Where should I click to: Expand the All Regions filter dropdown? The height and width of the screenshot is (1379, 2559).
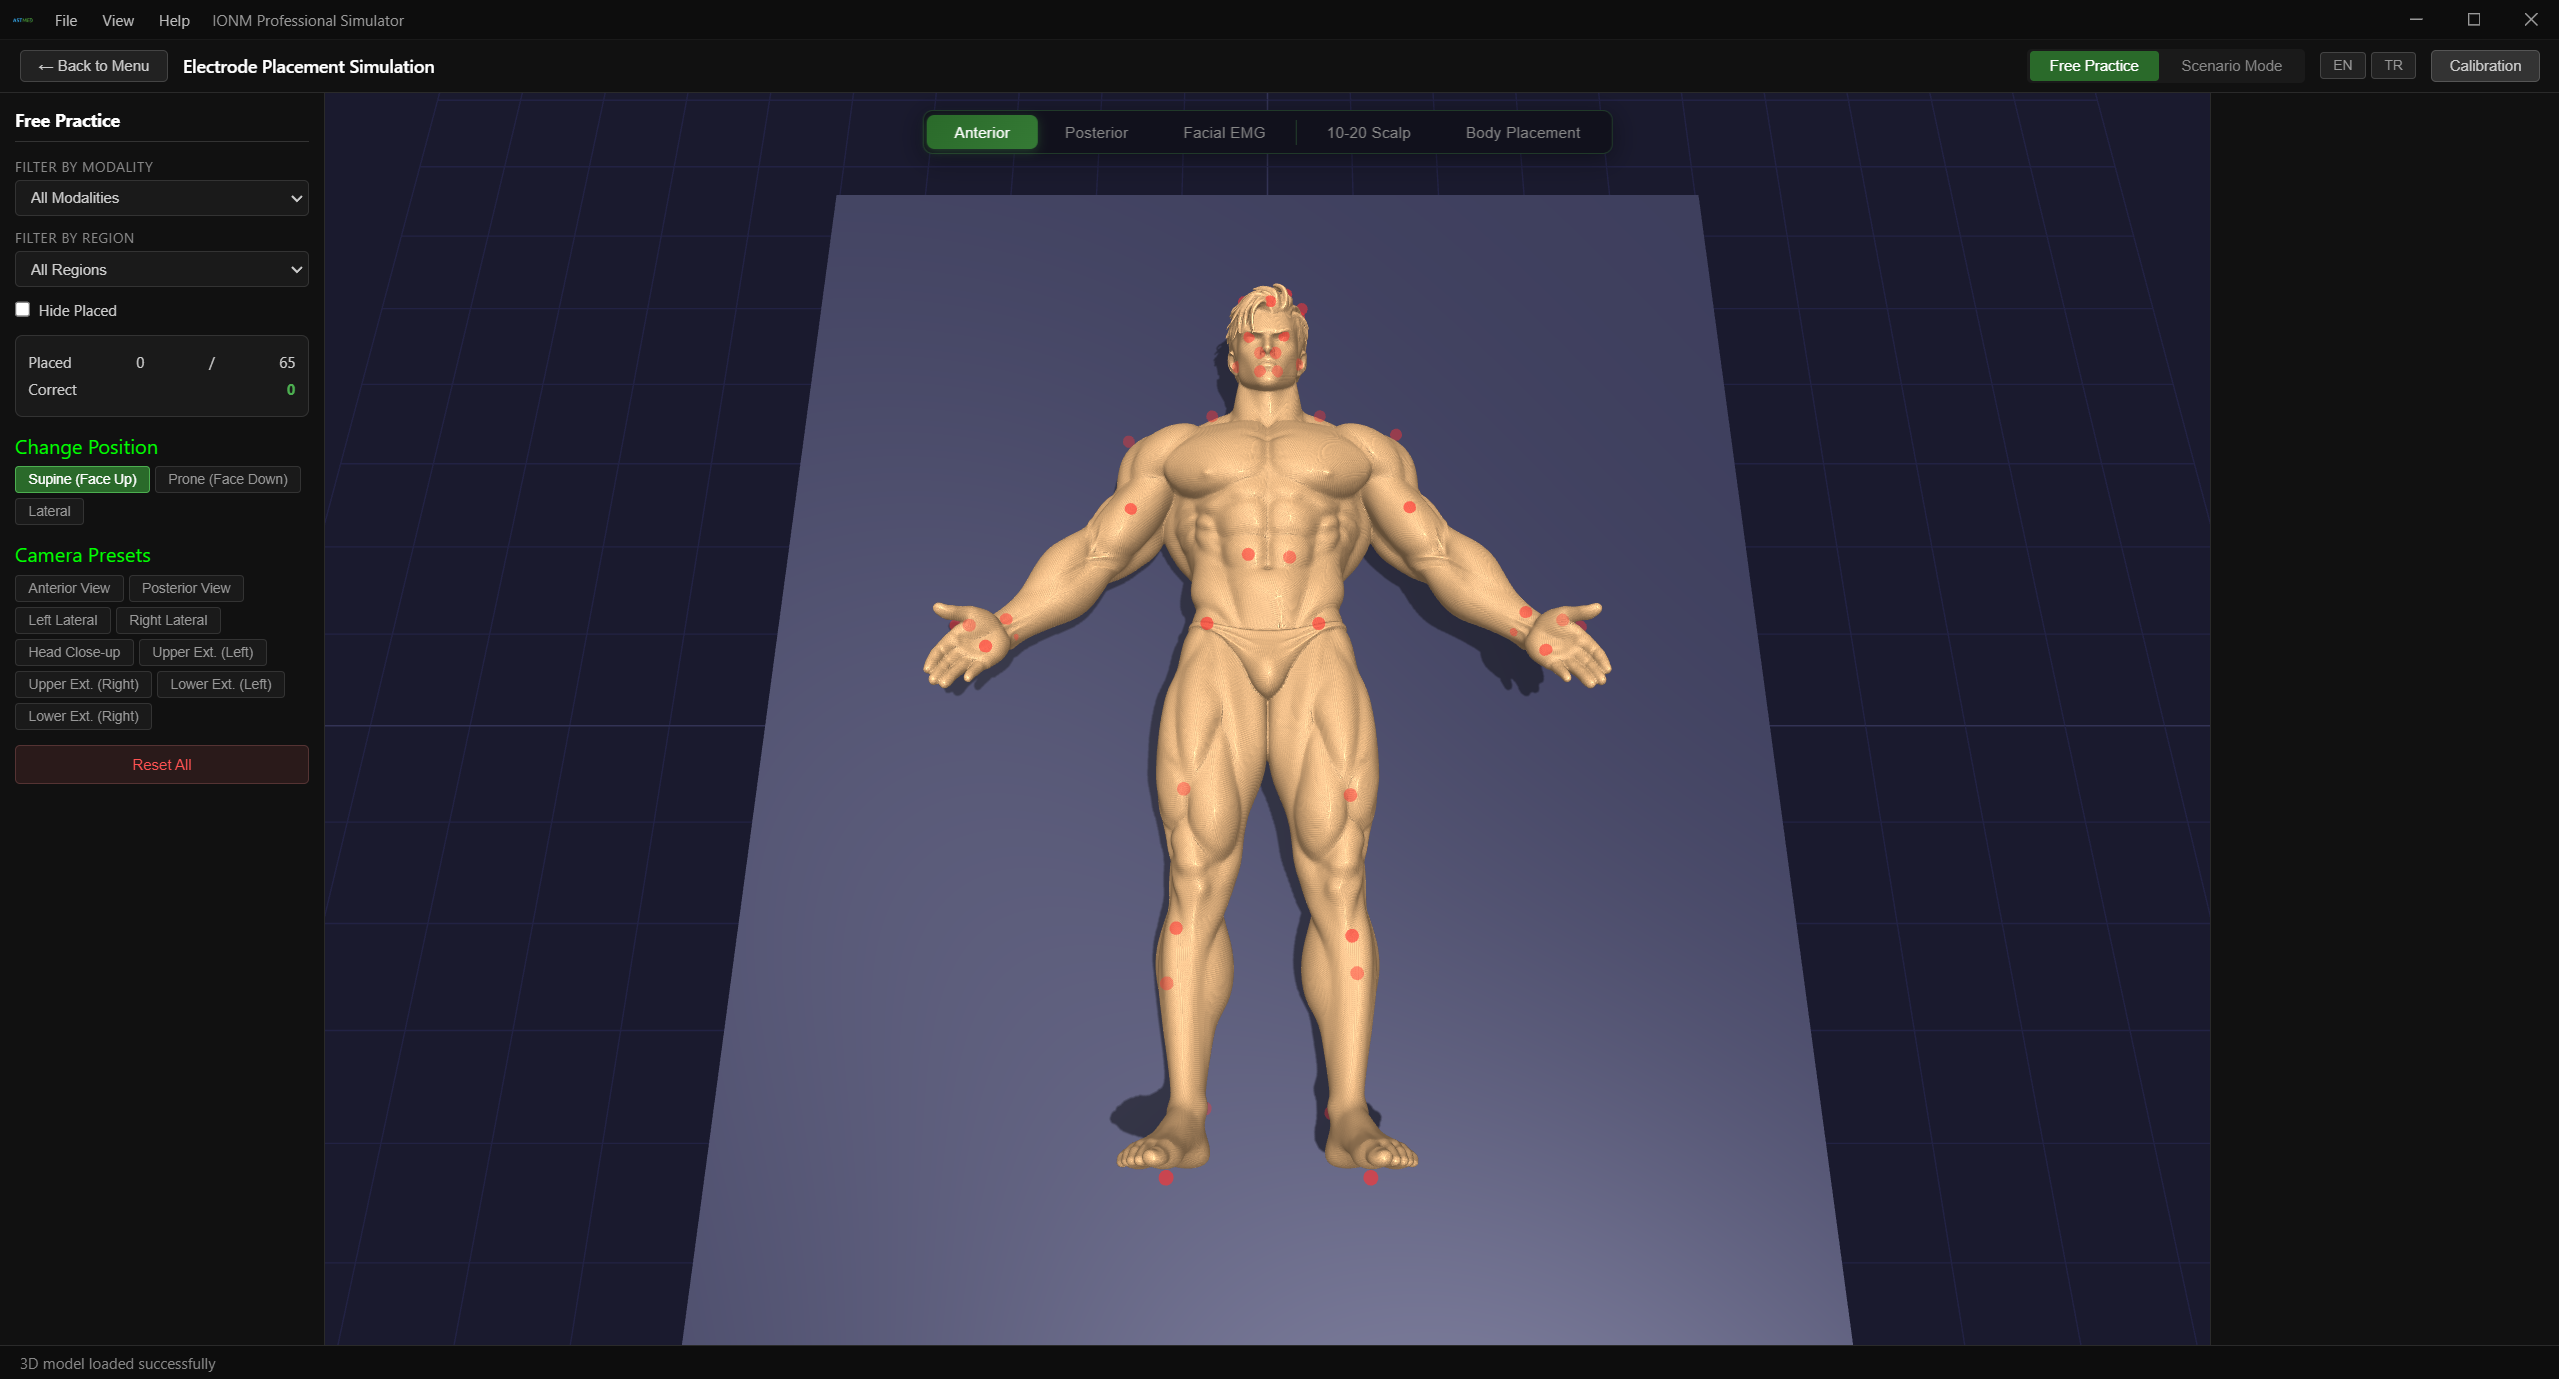[161, 269]
